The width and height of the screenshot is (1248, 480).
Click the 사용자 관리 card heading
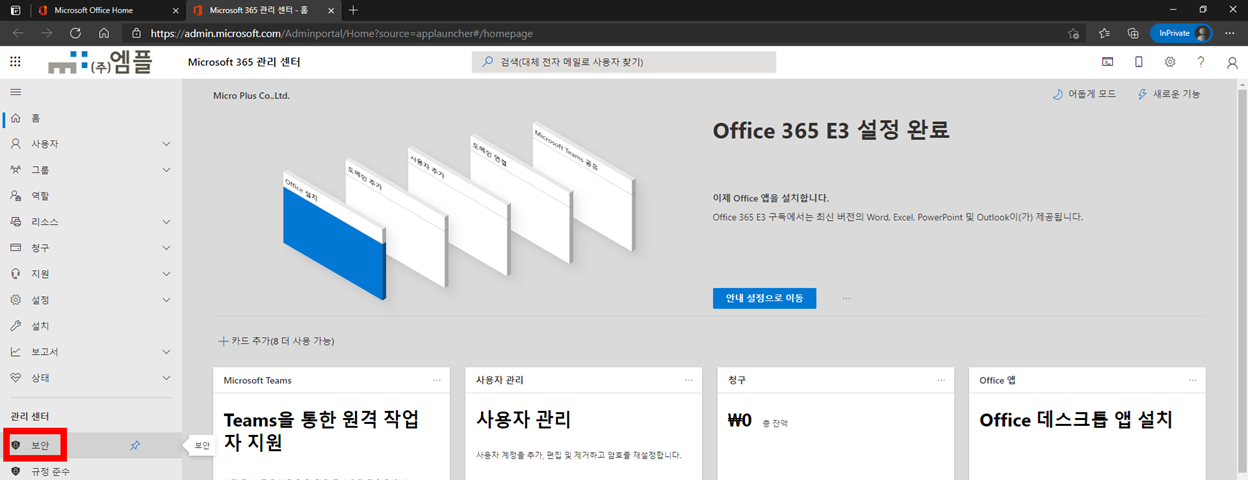[x=524, y=419]
